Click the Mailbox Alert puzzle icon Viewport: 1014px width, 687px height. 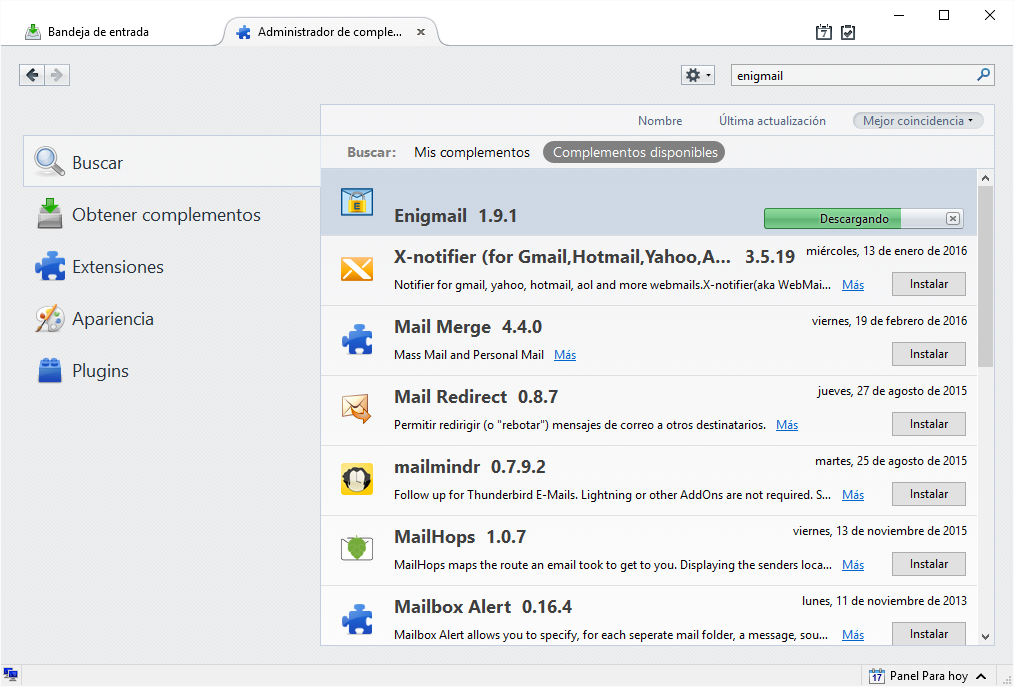(357, 619)
